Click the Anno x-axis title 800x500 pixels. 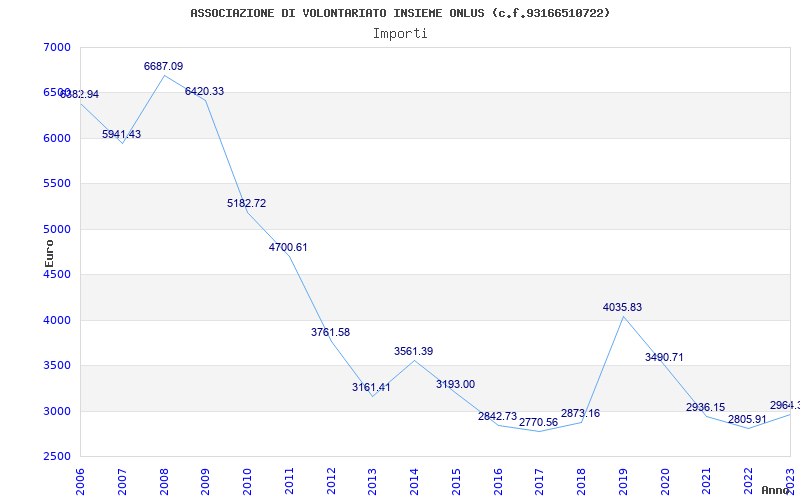776,490
